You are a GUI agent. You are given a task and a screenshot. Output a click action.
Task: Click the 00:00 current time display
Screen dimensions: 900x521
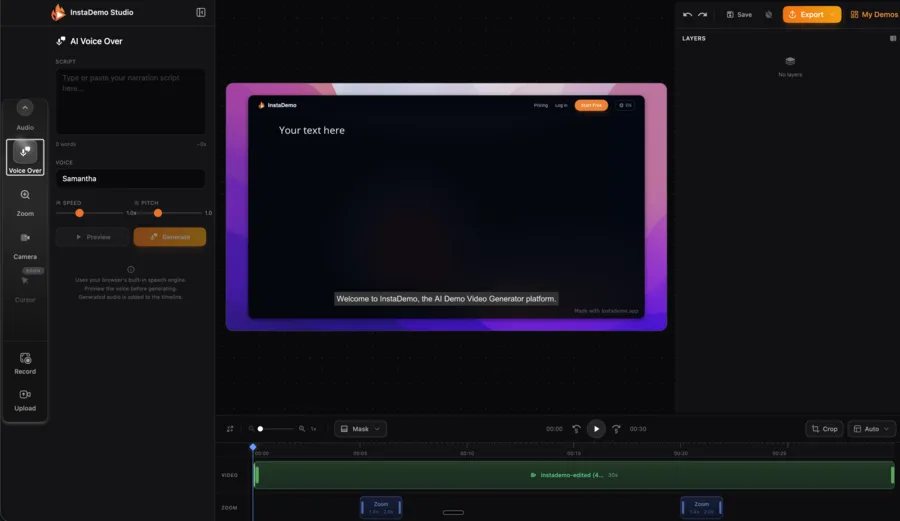[x=554, y=429]
